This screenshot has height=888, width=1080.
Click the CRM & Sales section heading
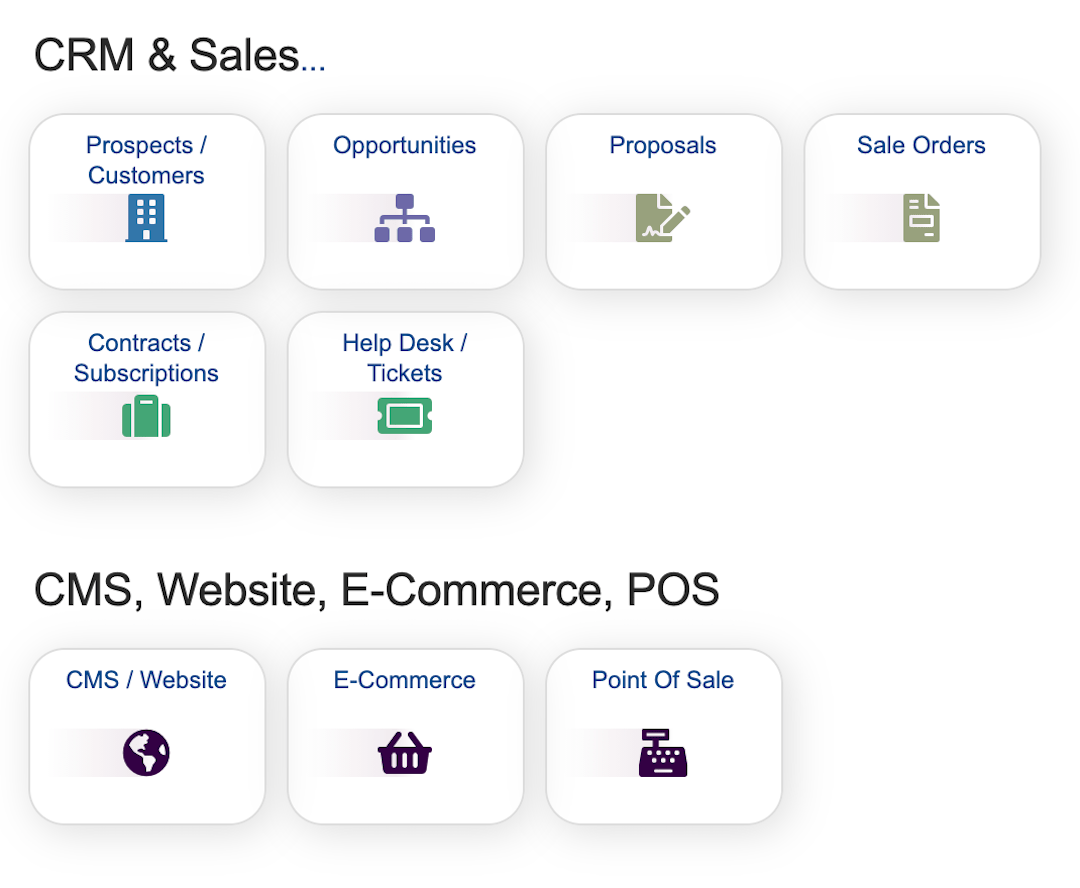pos(166,55)
